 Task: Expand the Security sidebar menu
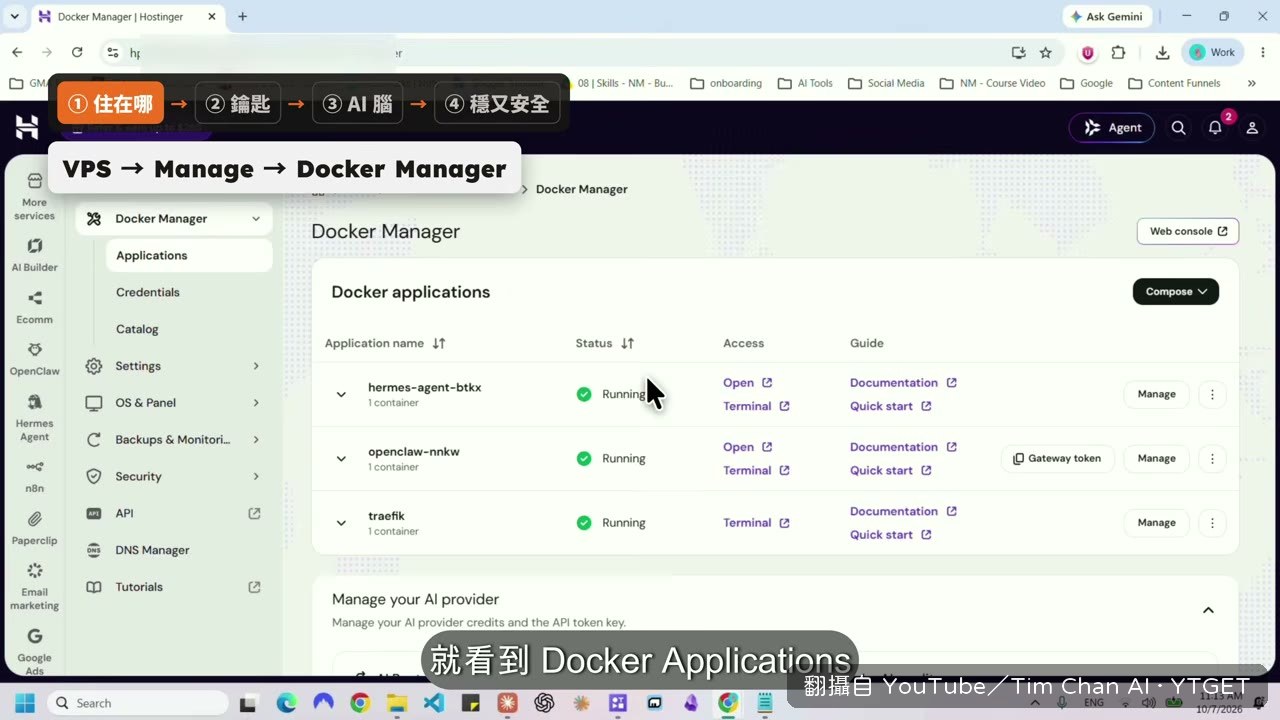174,476
